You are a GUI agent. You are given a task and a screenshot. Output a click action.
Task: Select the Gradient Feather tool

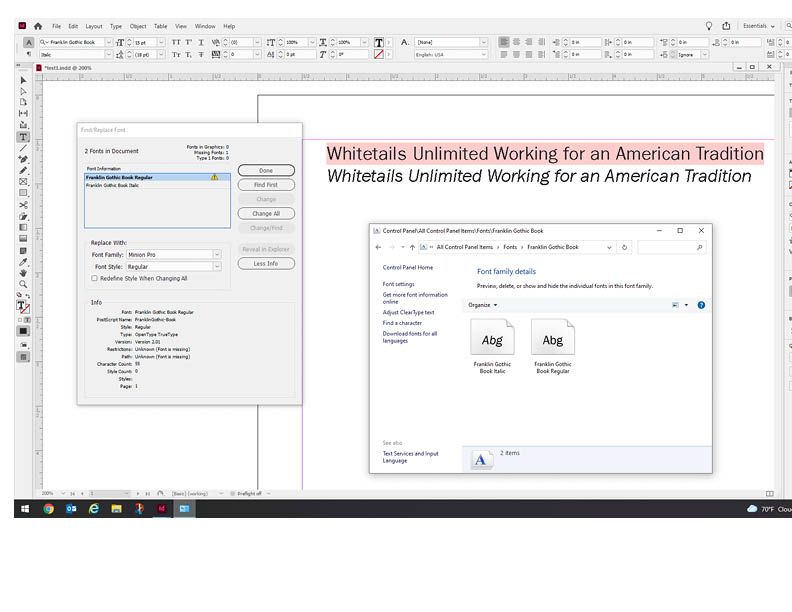(x=23, y=238)
